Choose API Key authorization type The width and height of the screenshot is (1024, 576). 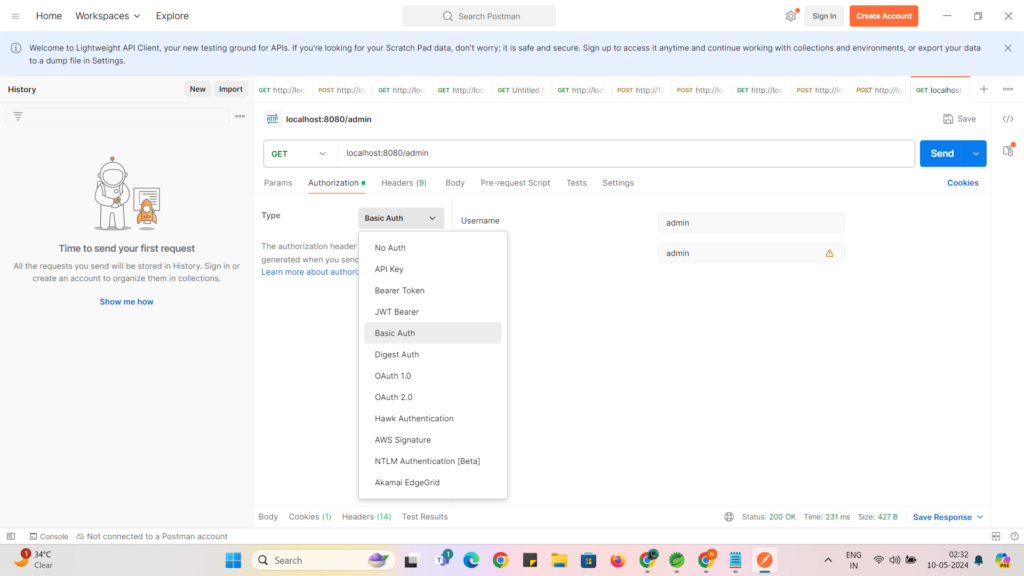coord(432,269)
